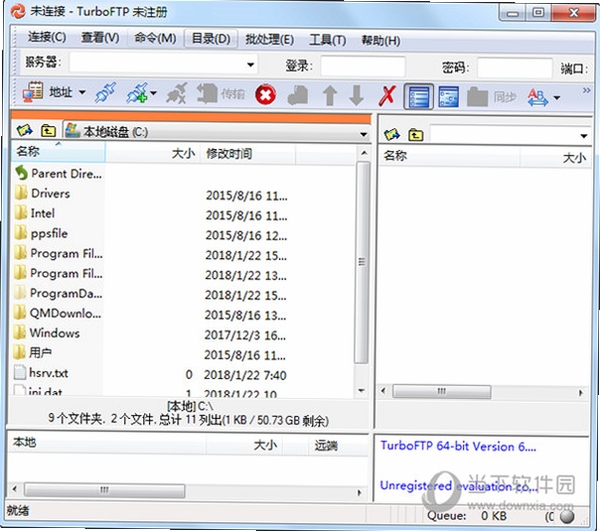Click the login (登录) input field
This screenshot has width=600, height=531.
pyautogui.click(x=363, y=66)
